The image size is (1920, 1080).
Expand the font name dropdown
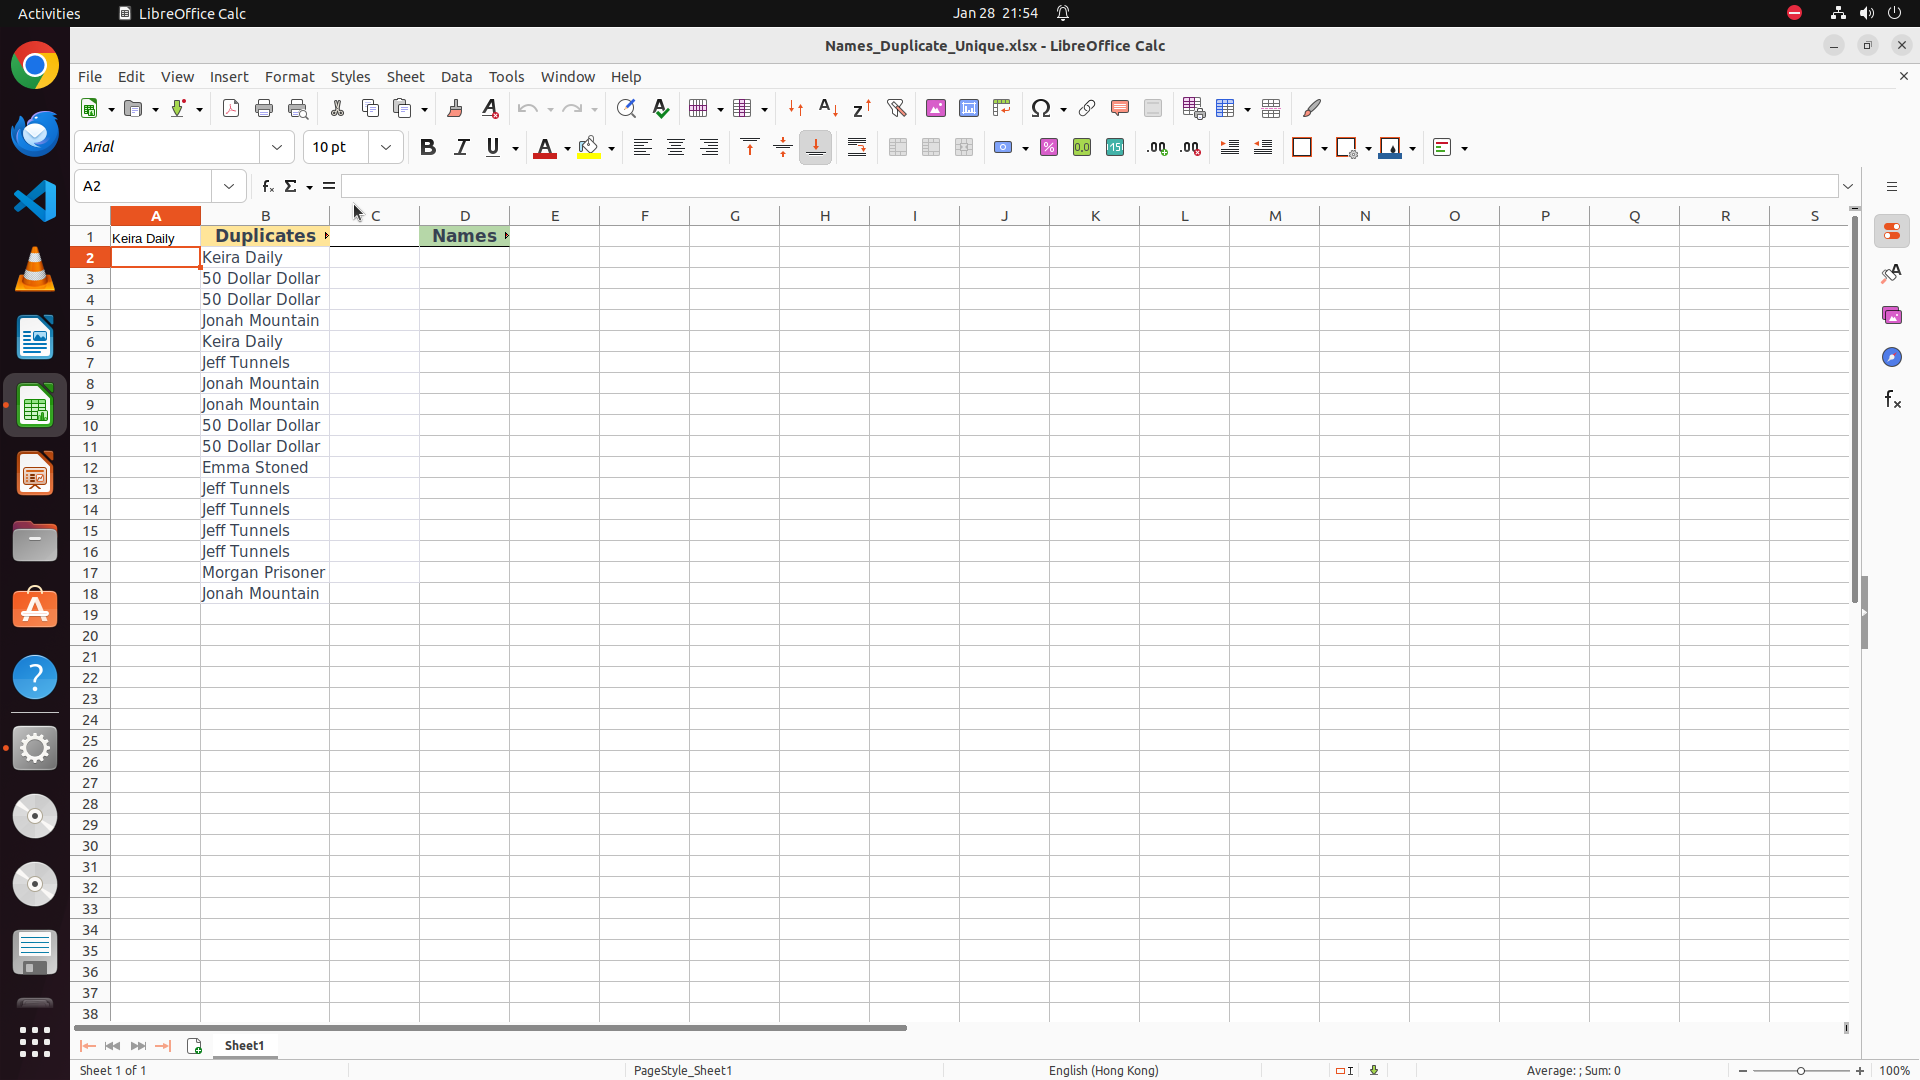tap(277, 148)
